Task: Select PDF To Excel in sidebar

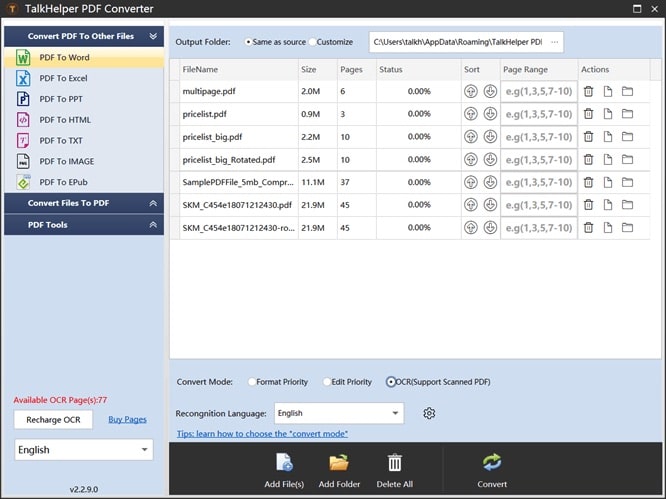Action: (63, 78)
